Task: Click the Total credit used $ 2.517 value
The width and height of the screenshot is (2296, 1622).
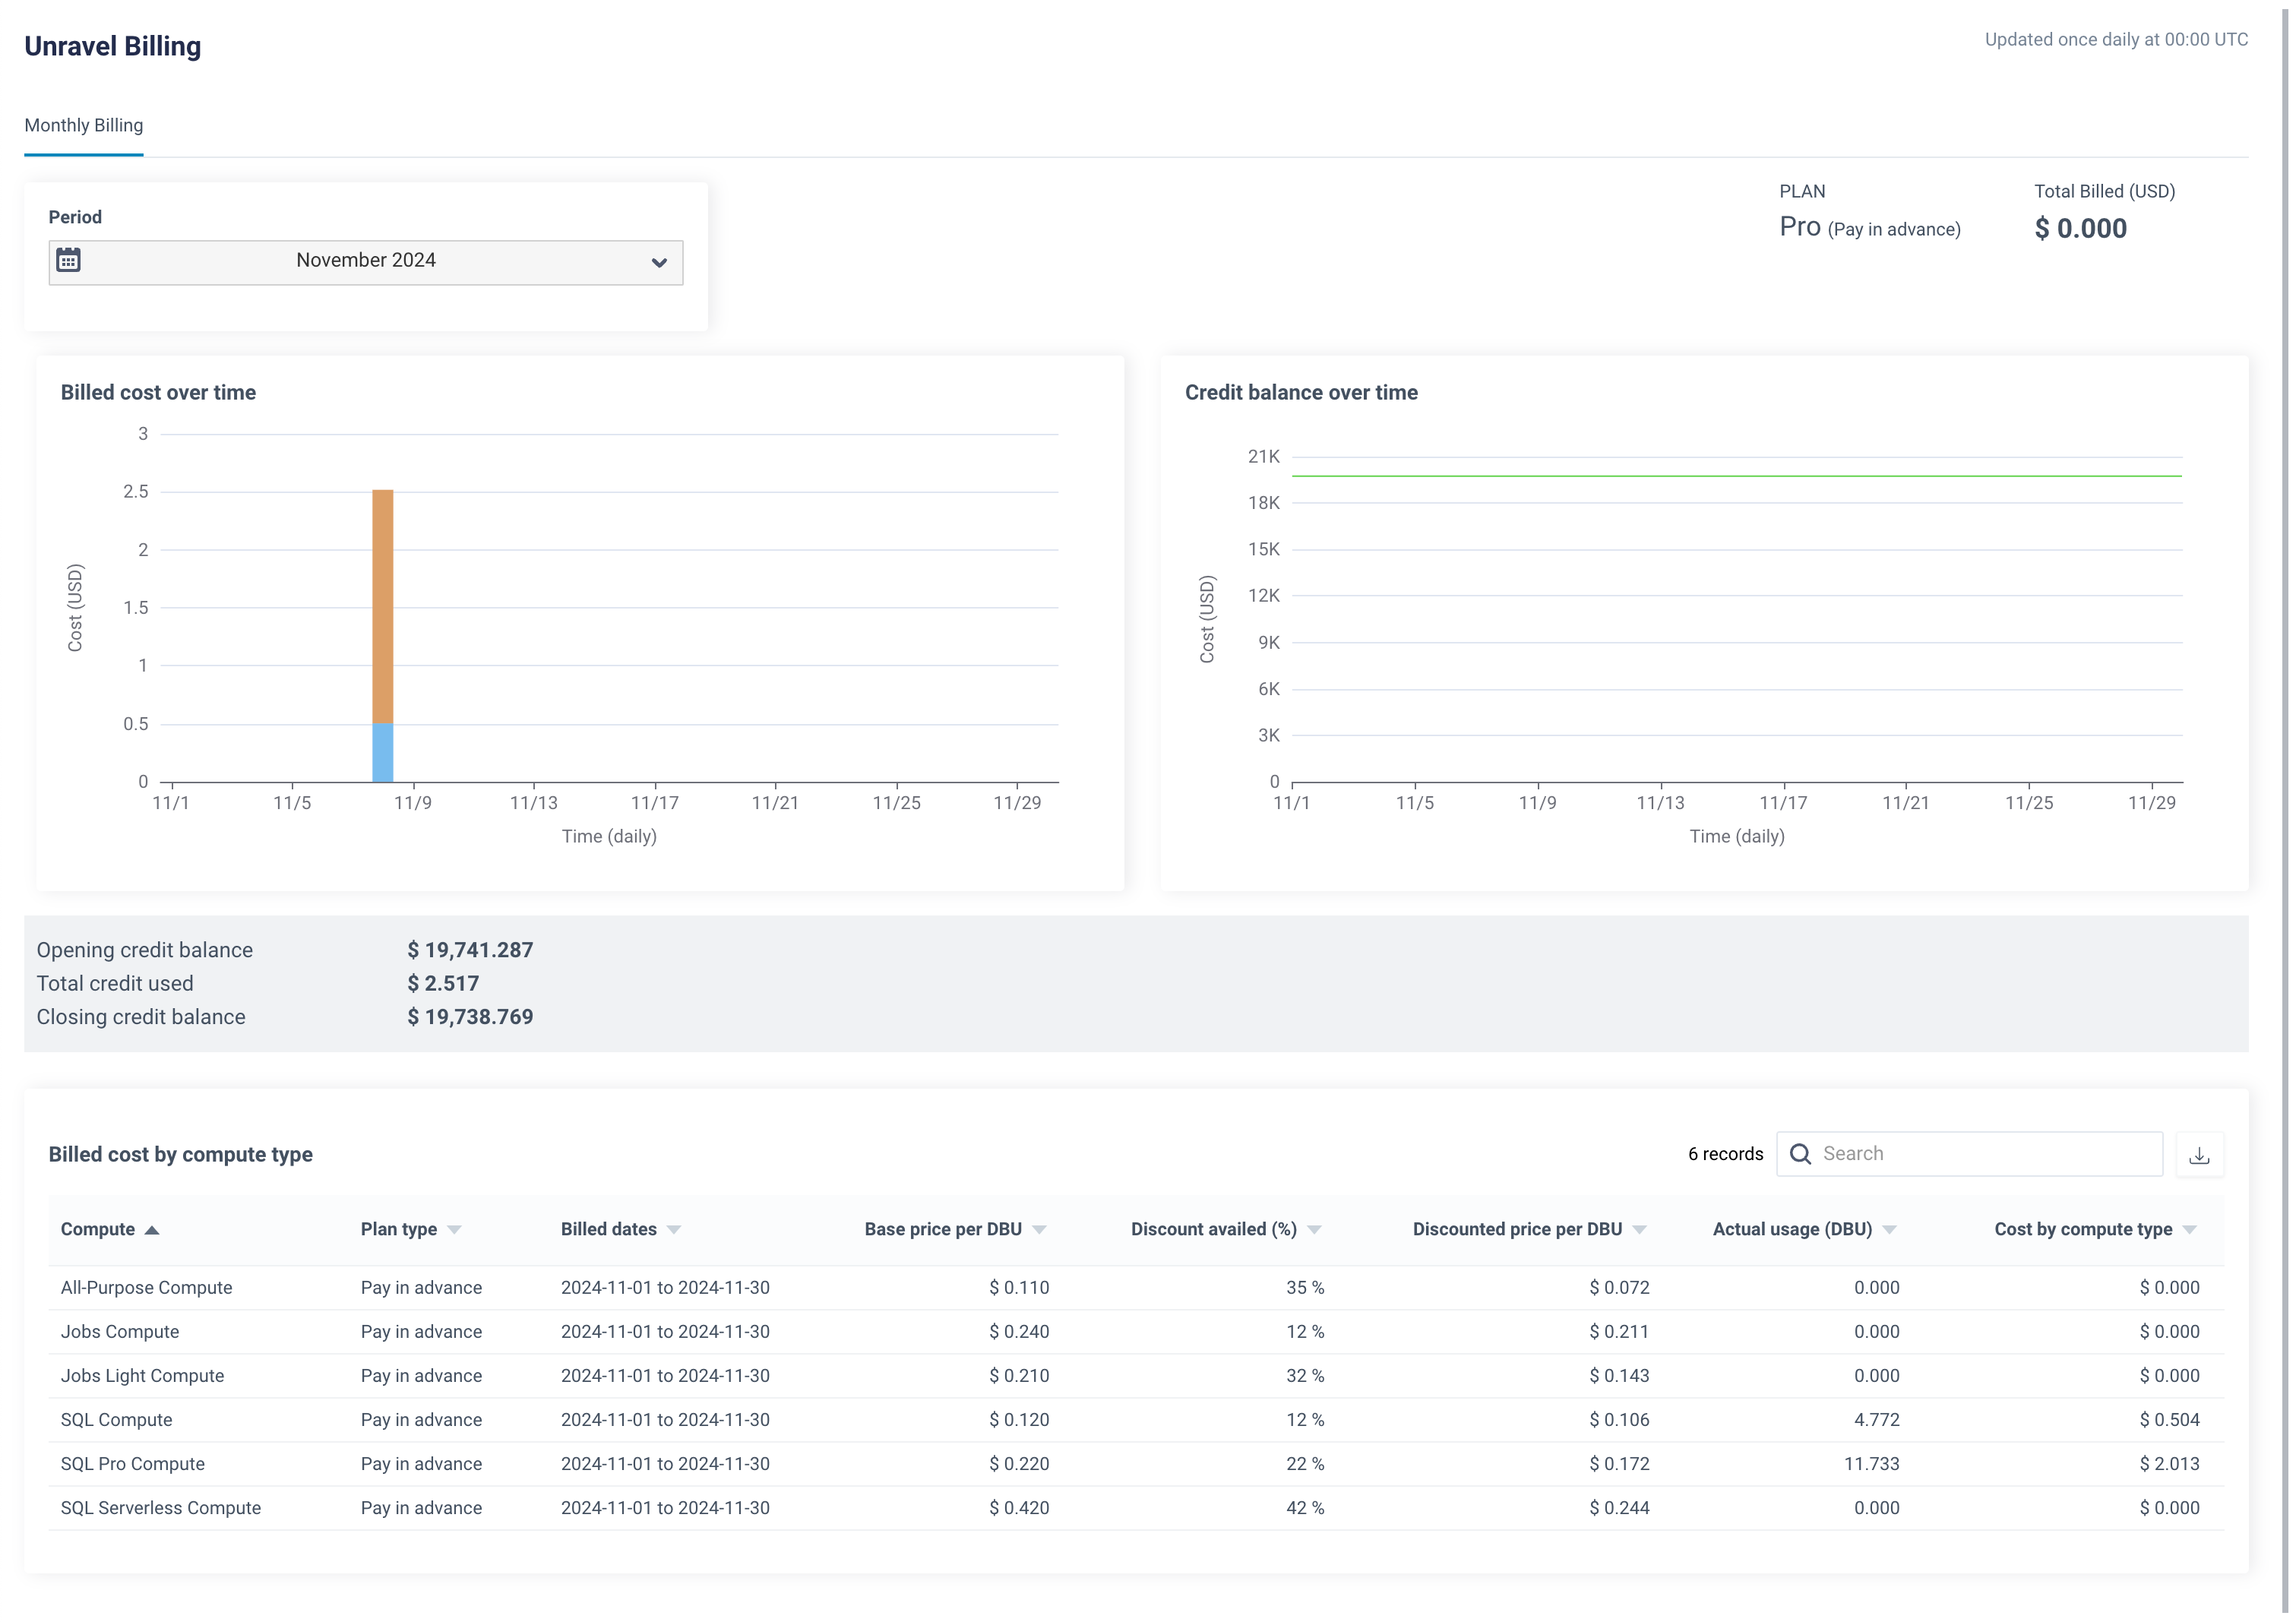Action: pos(443,983)
